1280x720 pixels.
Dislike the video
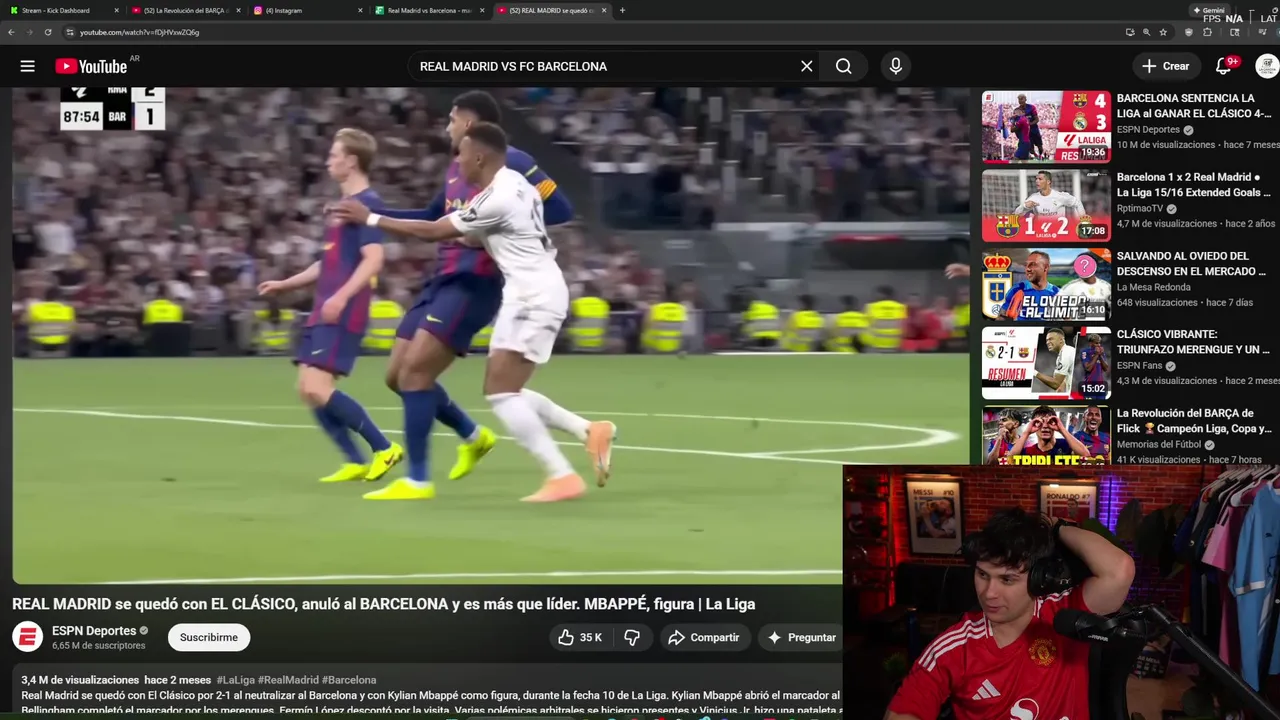pos(632,637)
